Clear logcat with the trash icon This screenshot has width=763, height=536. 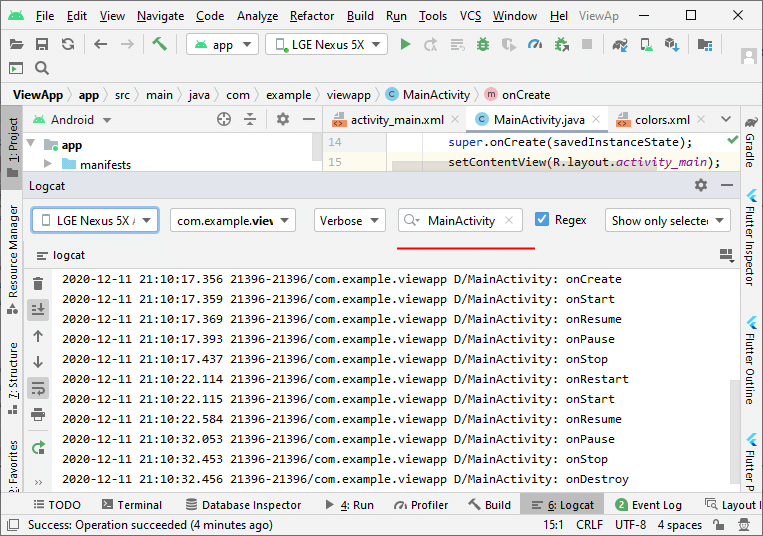[38, 284]
